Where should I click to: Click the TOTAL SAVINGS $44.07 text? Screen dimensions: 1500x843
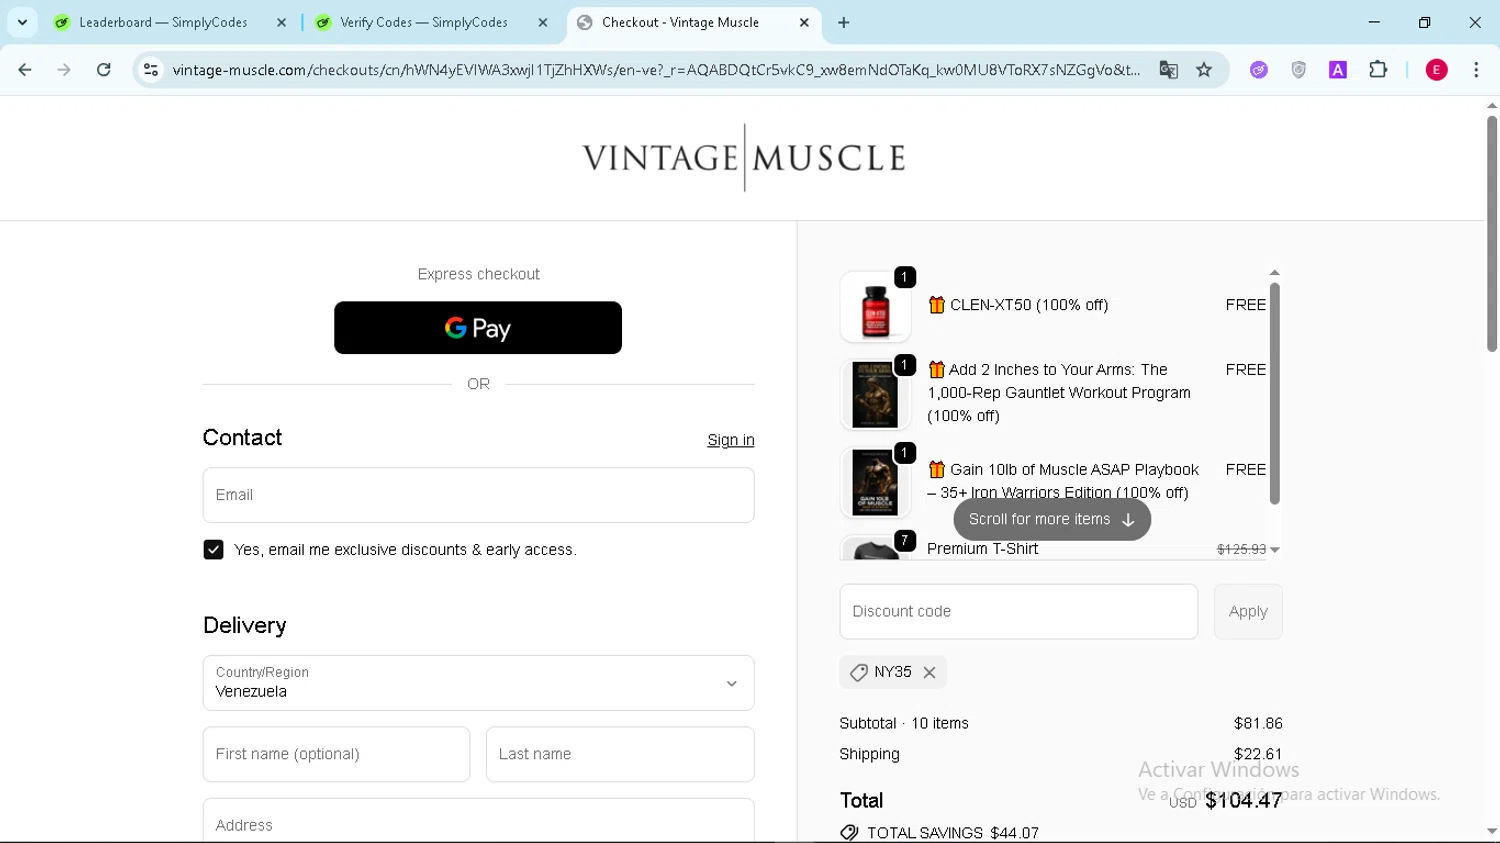pyautogui.click(x=953, y=833)
